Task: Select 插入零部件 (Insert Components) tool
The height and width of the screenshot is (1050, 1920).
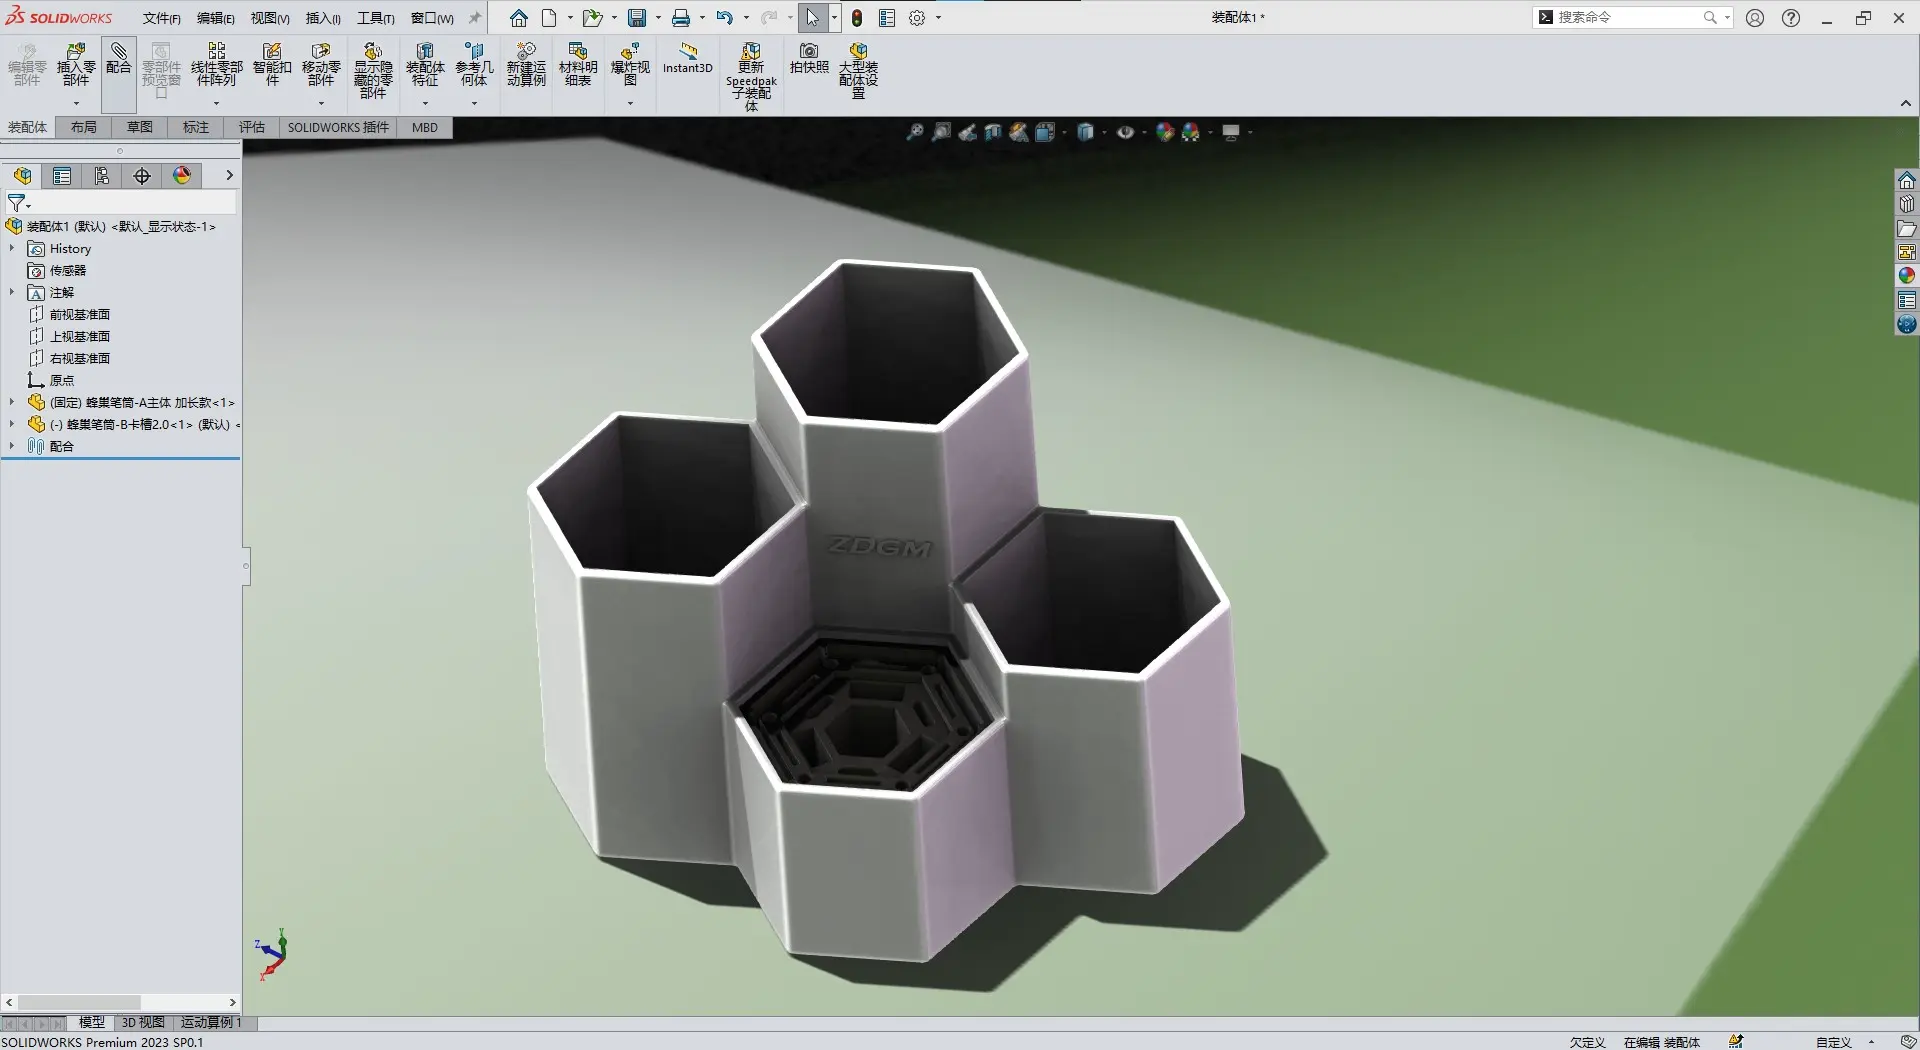Action: [x=76, y=62]
